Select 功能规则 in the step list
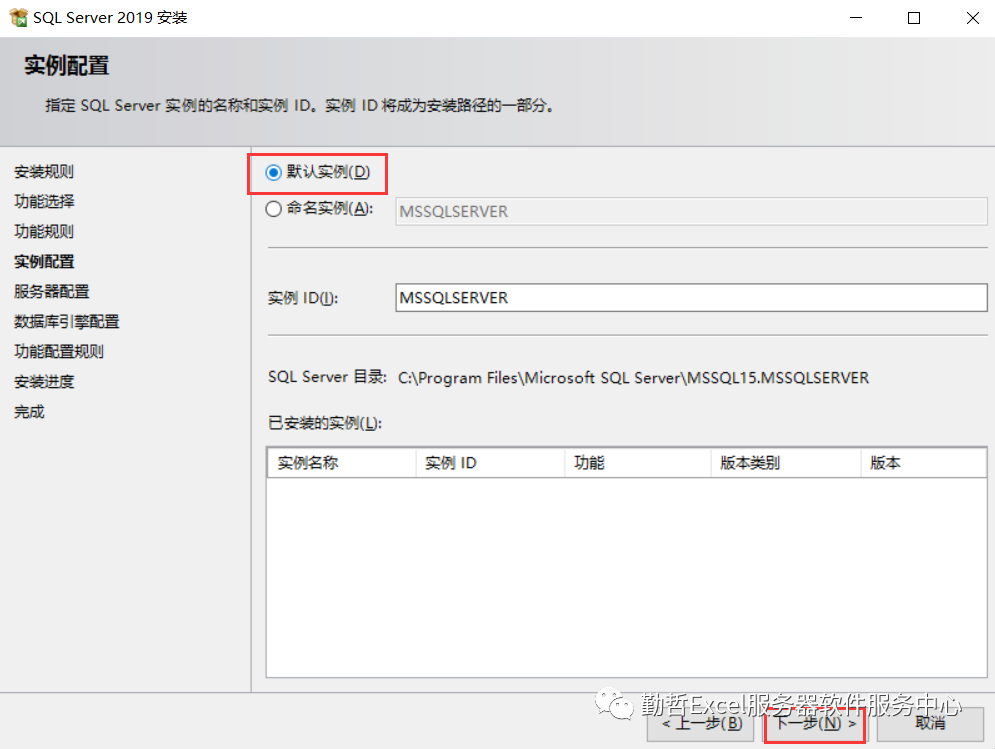995x749 pixels. click(x=44, y=231)
